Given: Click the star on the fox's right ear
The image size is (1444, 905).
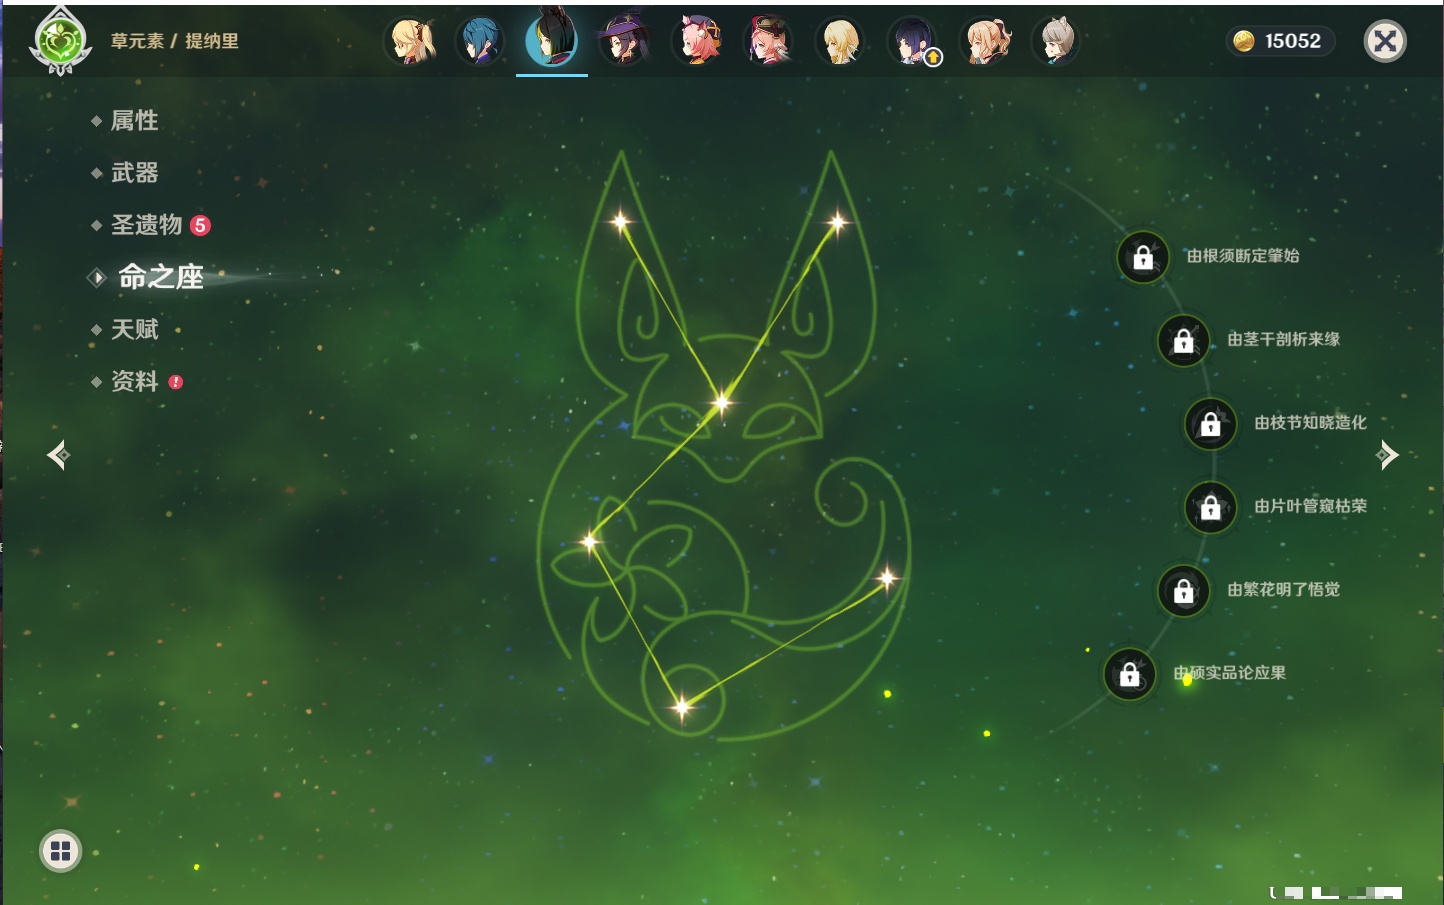Looking at the screenshot, I should pos(837,222).
